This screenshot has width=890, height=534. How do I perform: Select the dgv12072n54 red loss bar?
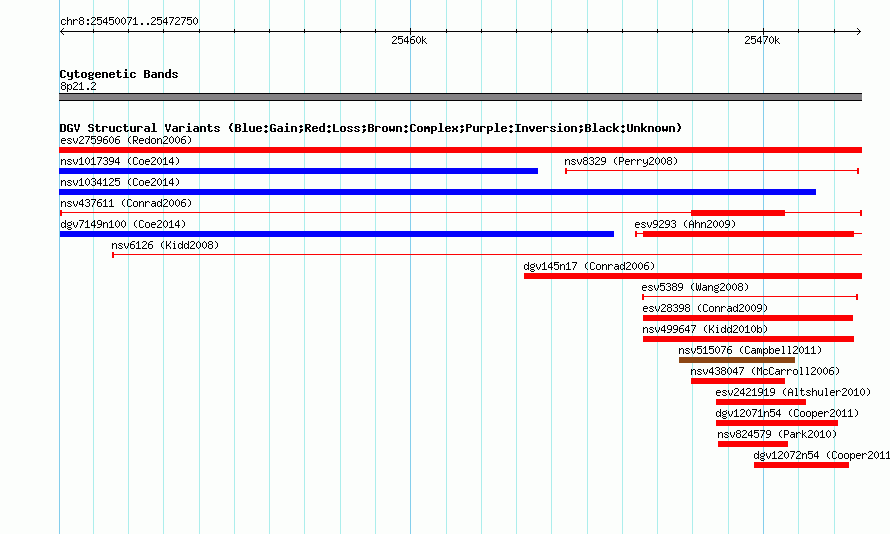pos(801,465)
